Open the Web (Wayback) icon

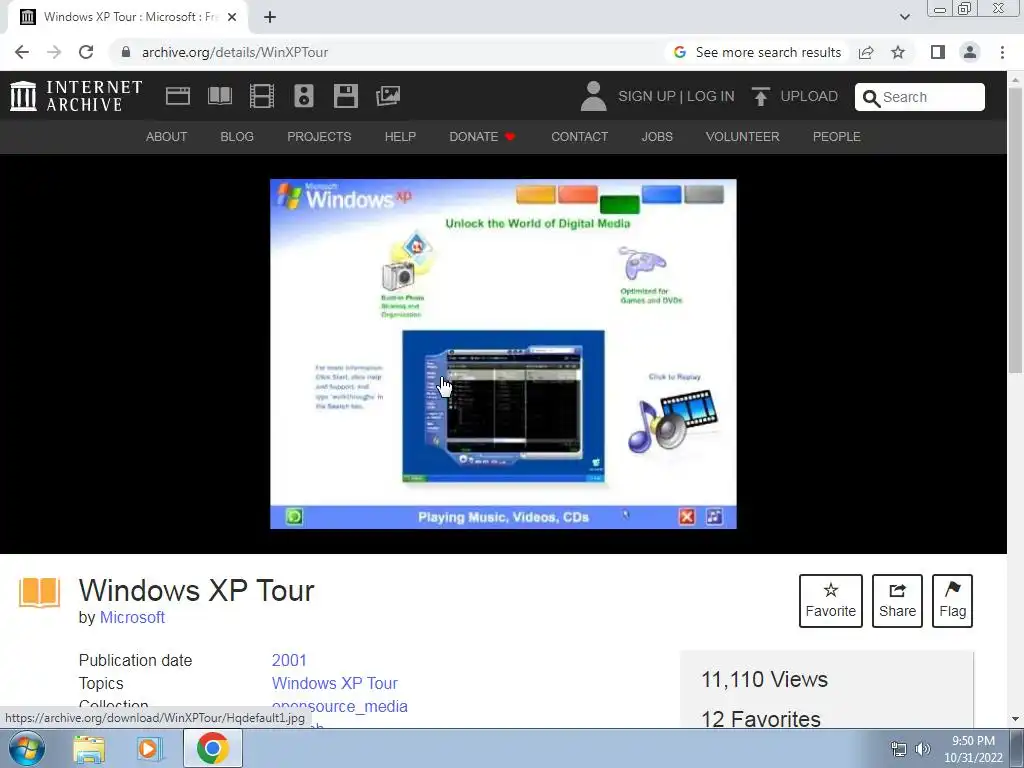click(178, 96)
